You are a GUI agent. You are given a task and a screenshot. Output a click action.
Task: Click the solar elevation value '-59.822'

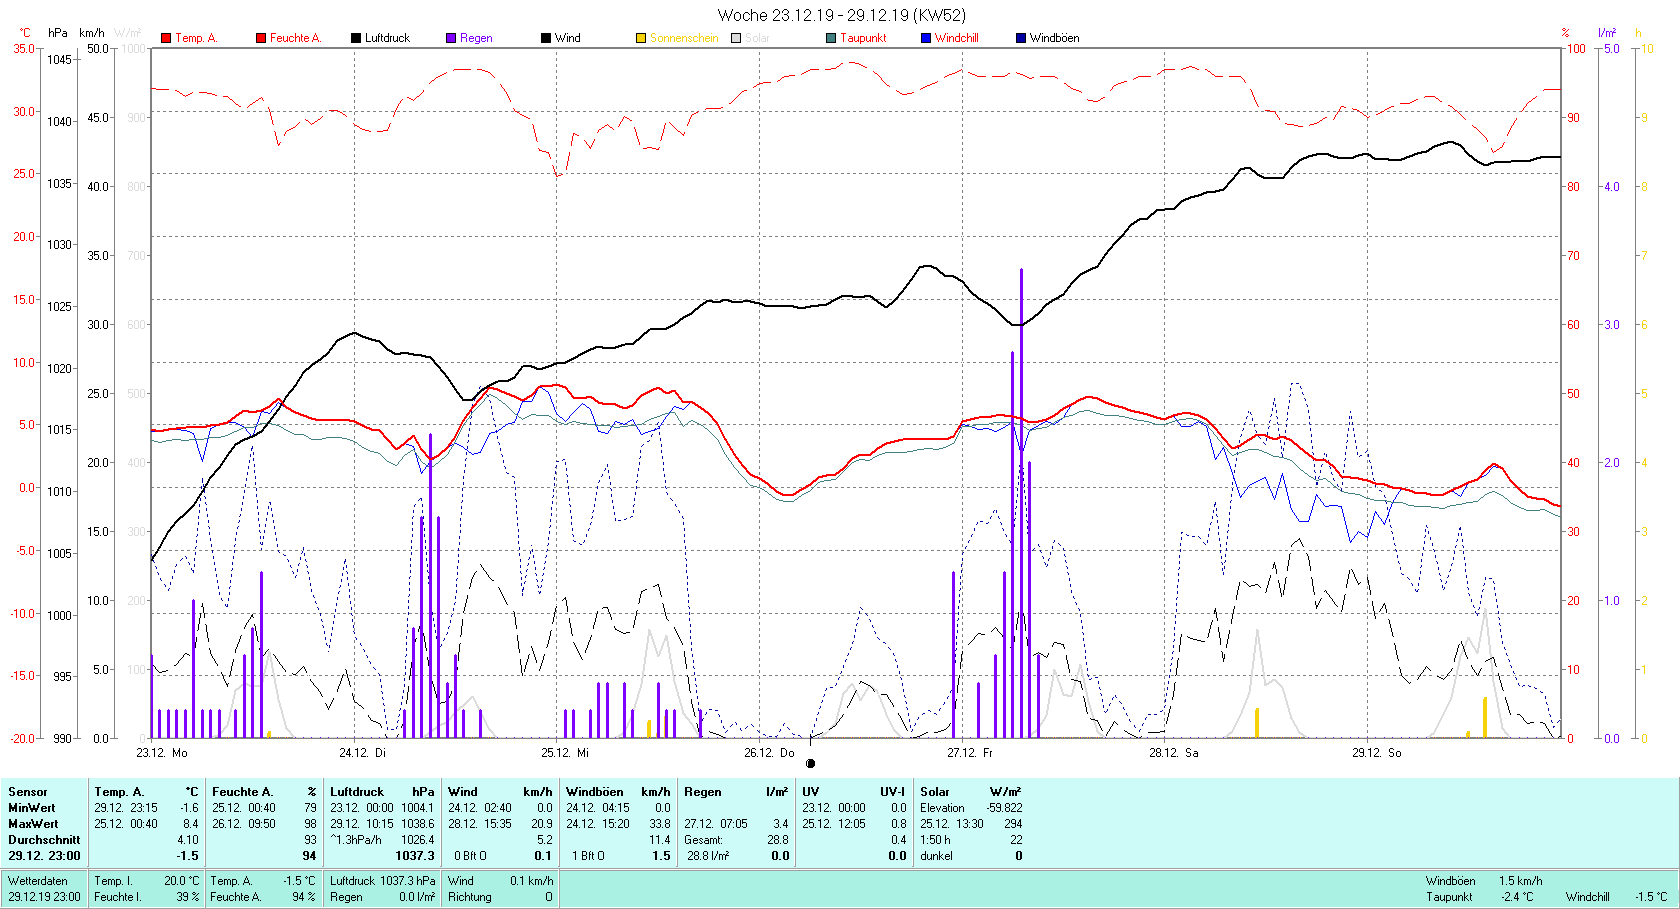click(x=1004, y=808)
